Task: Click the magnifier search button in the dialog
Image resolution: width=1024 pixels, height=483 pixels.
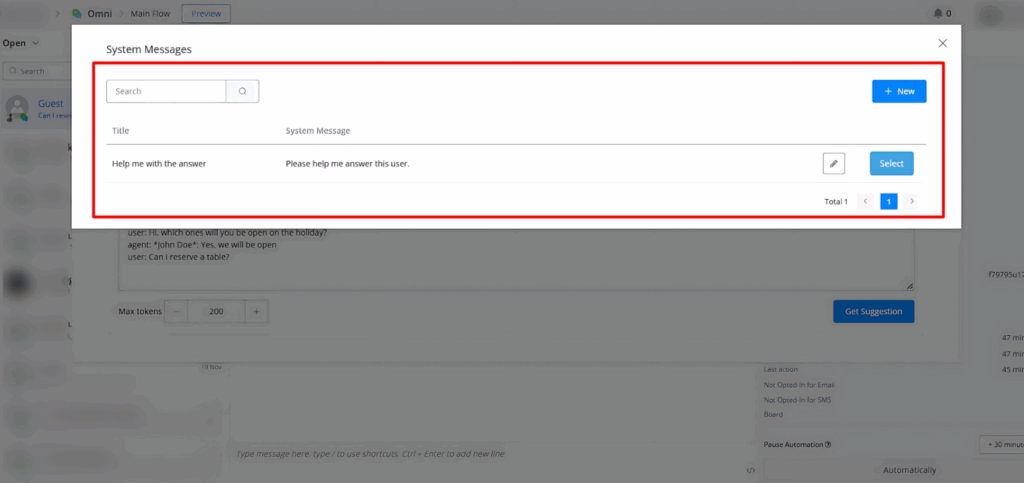Action: tap(242, 91)
